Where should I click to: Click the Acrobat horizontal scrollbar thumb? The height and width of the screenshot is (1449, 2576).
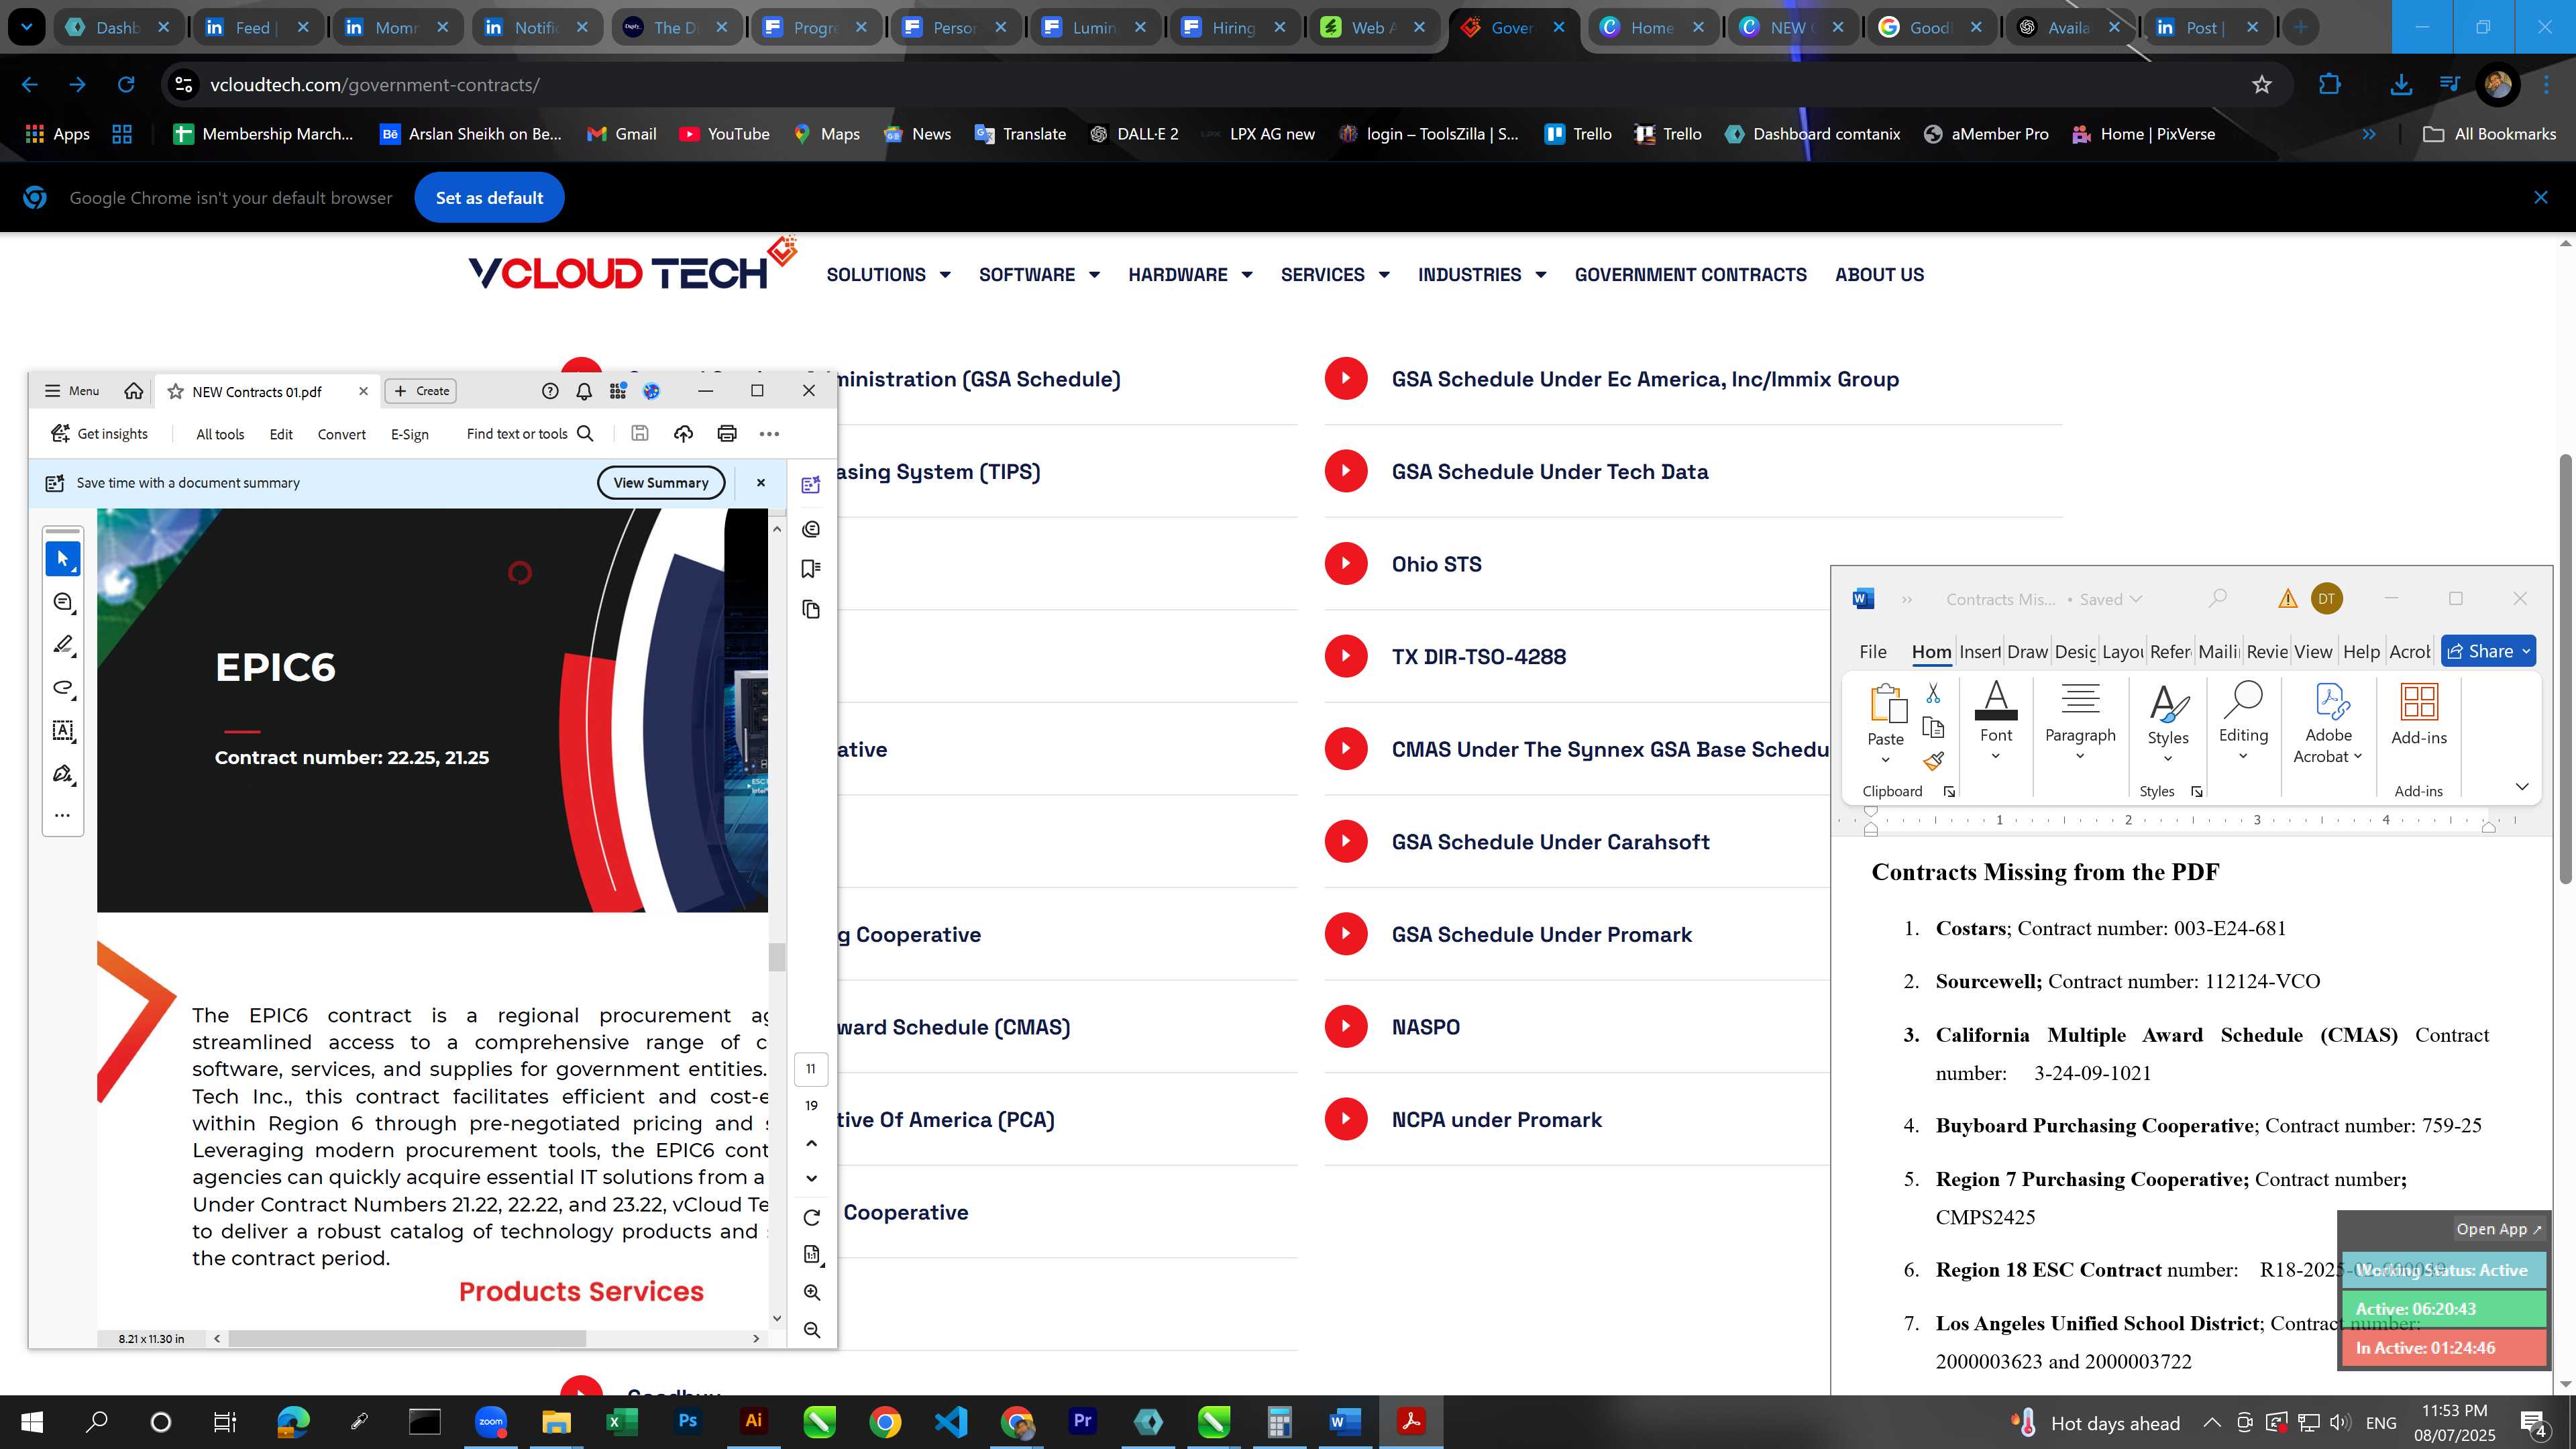(x=407, y=1338)
